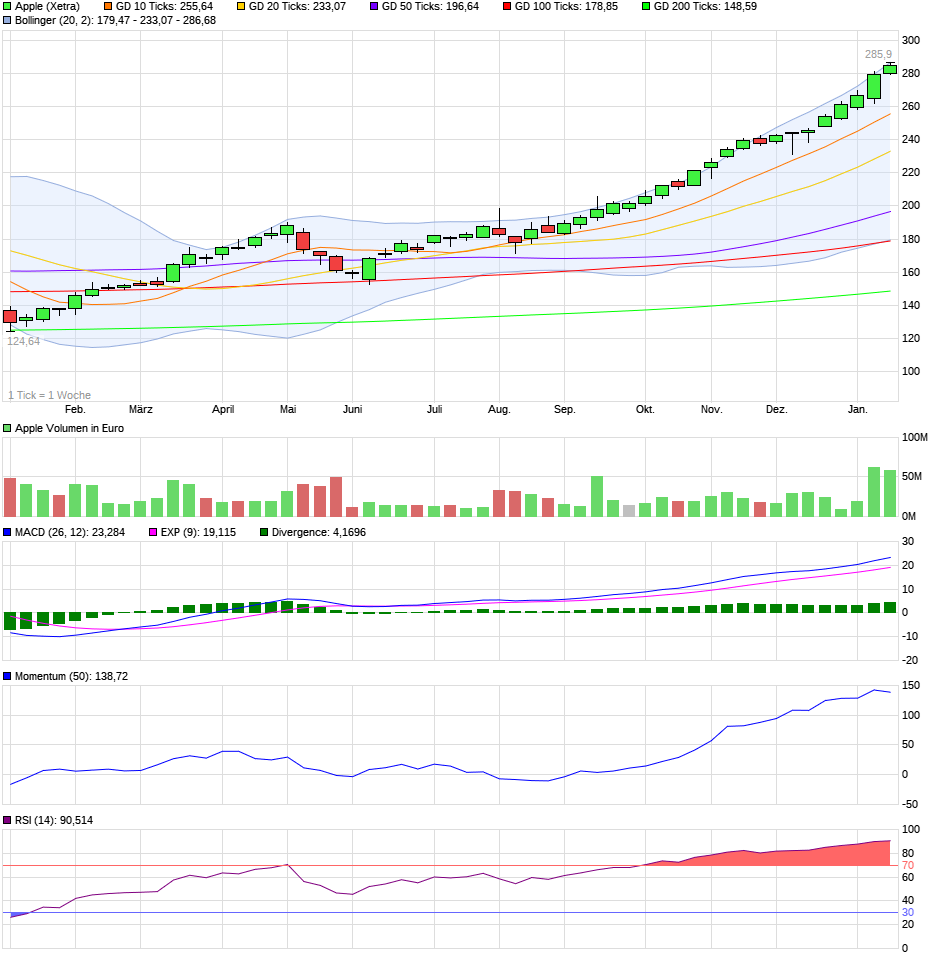
Task: Click the dark green Divergence swatch
Action: click(x=264, y=533)
